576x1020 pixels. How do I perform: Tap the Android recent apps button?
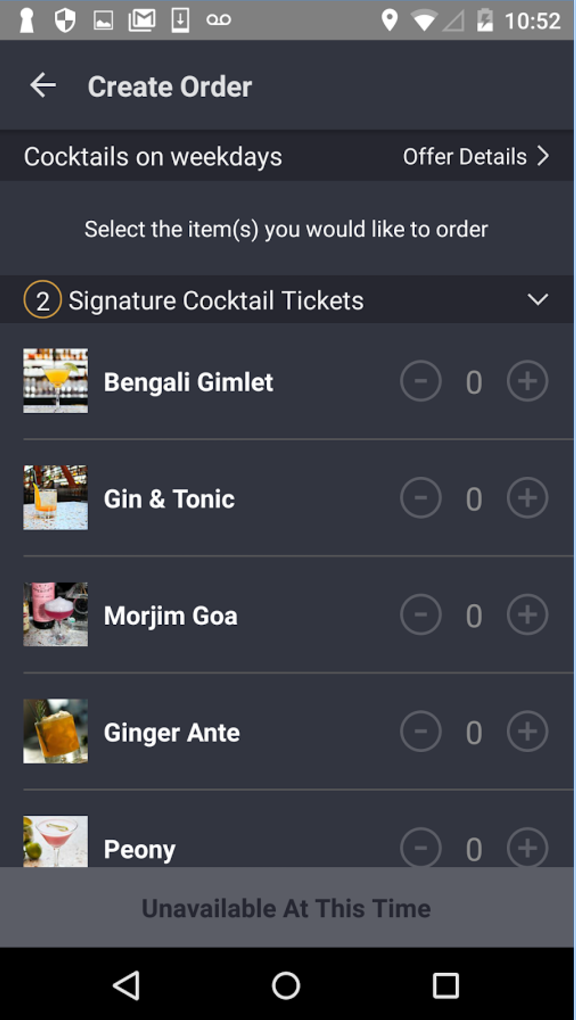pyautogui.click(x=446, y=984)
